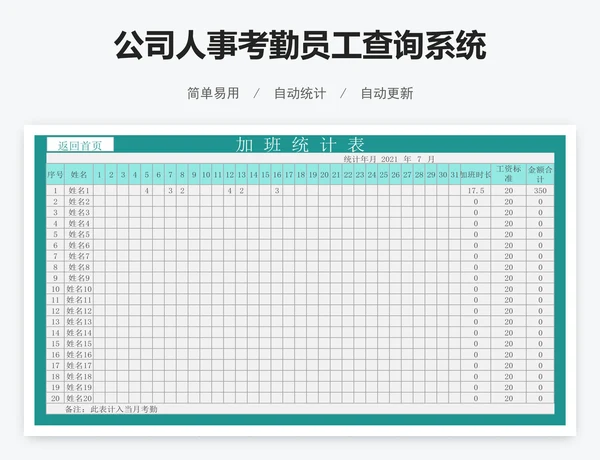Click day 31 column header

[454, 175]
